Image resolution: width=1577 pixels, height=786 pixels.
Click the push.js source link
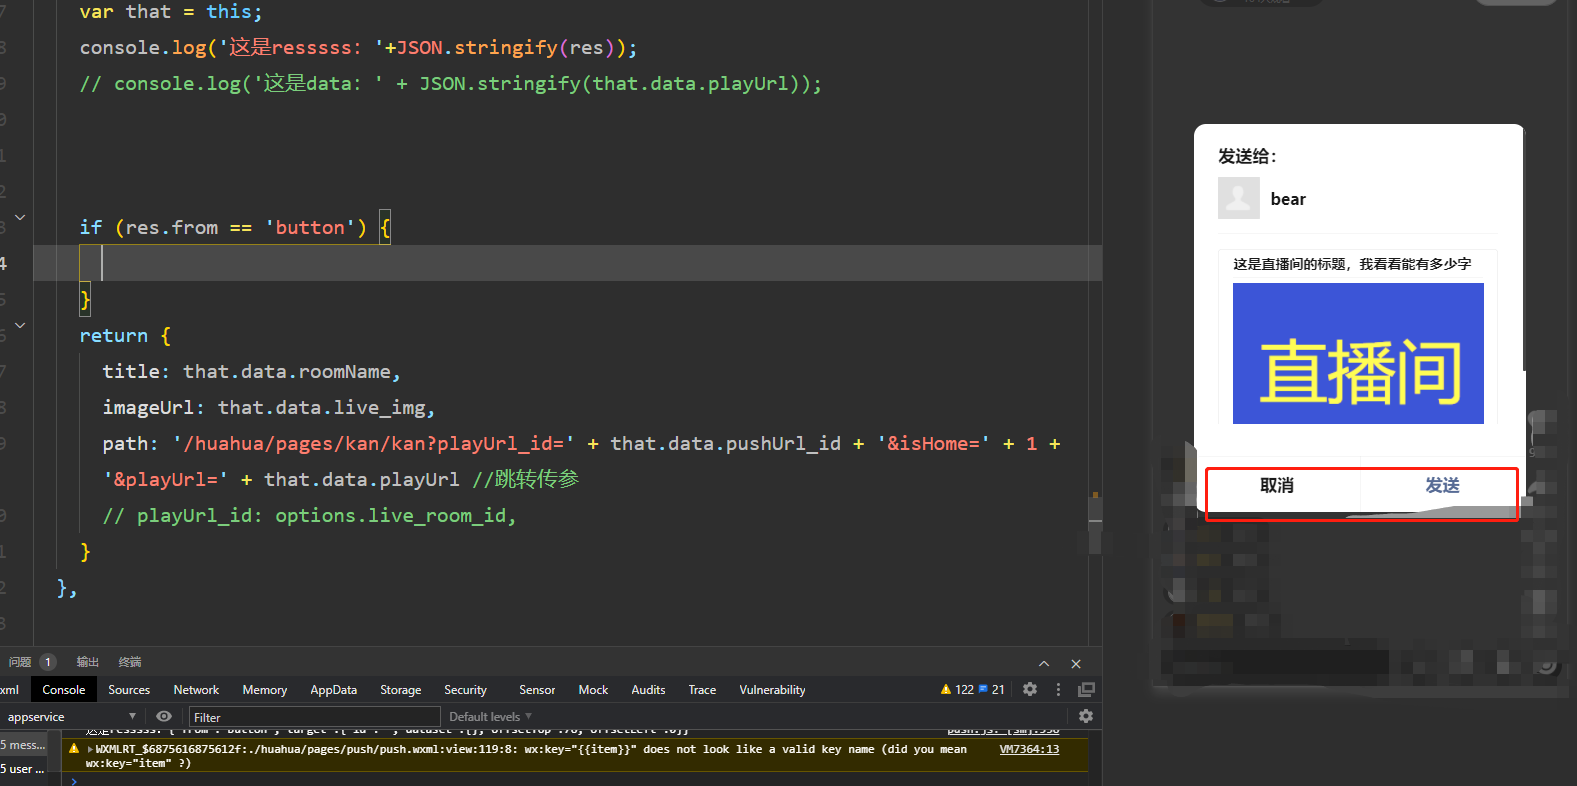pyautogui.click(x=1003, y=731)
